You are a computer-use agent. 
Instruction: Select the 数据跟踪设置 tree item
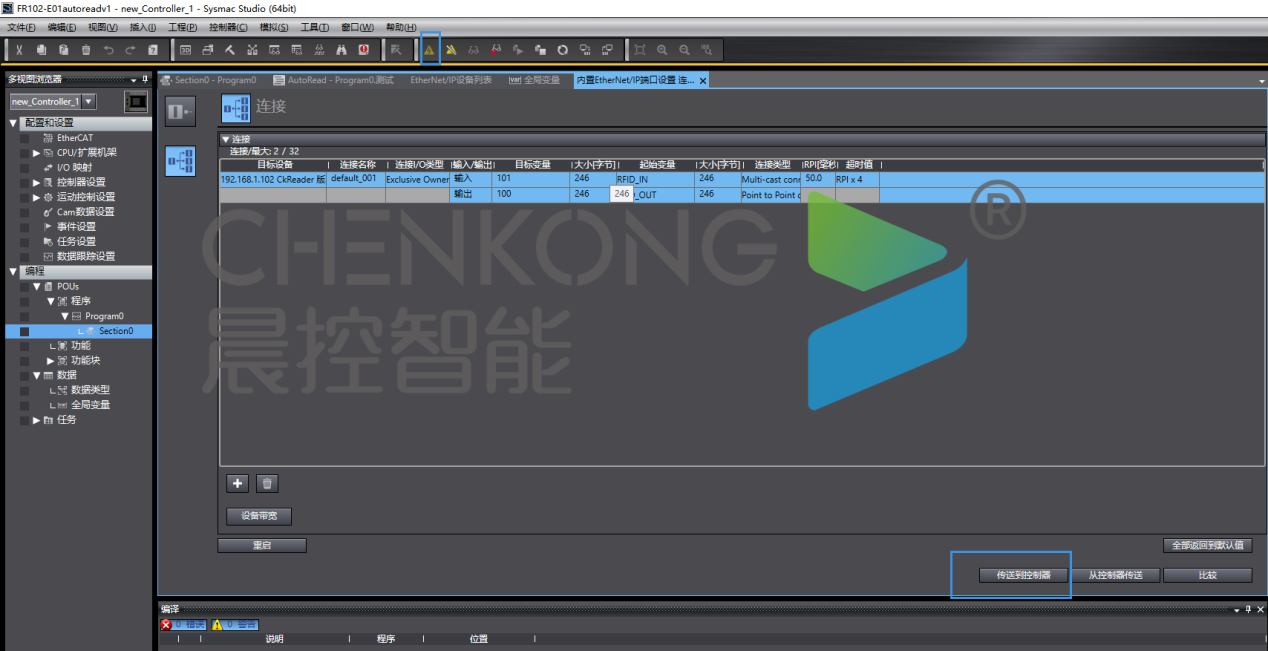tap(85, 257)
